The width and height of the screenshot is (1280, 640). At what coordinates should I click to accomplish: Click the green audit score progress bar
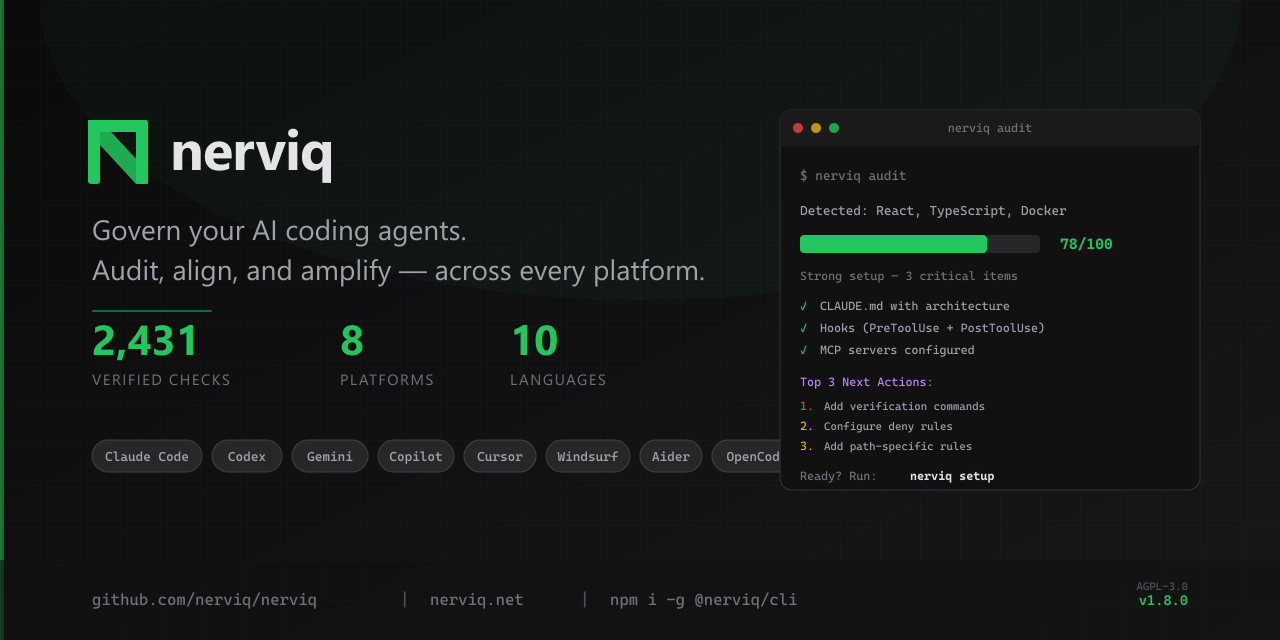click(x=893, y=244)
